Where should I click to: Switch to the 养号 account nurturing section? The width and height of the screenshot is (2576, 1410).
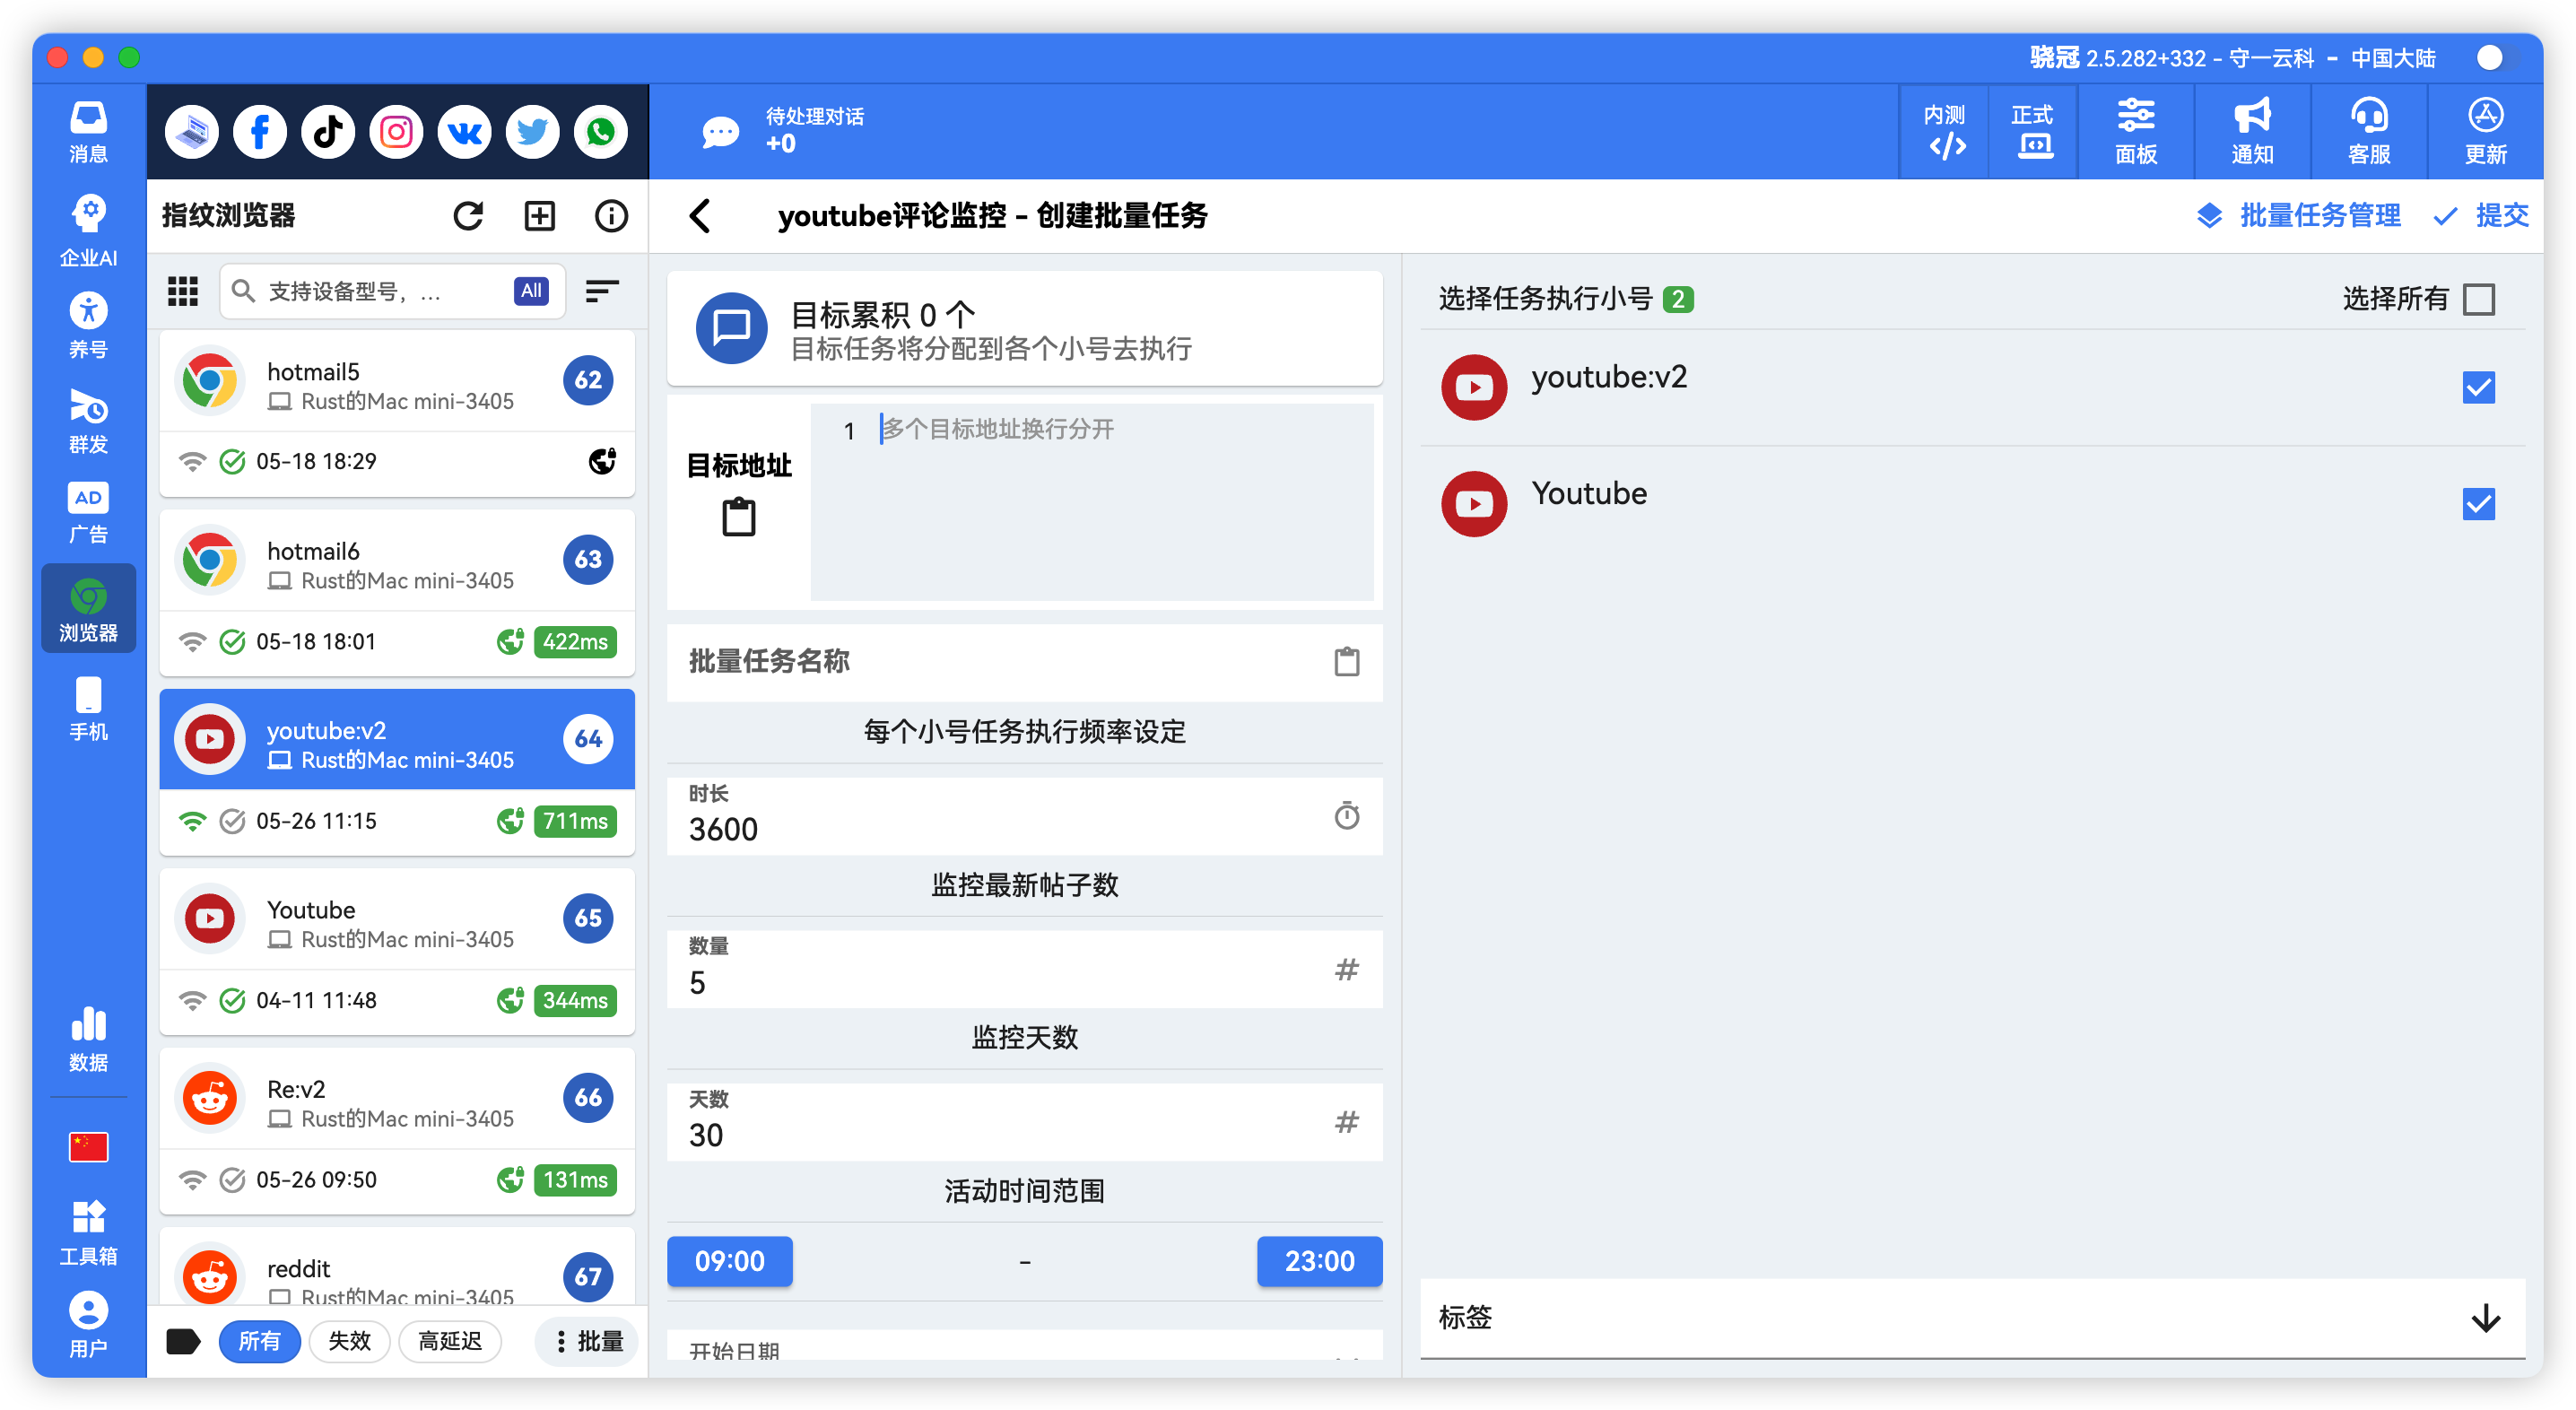coord(88,322)
